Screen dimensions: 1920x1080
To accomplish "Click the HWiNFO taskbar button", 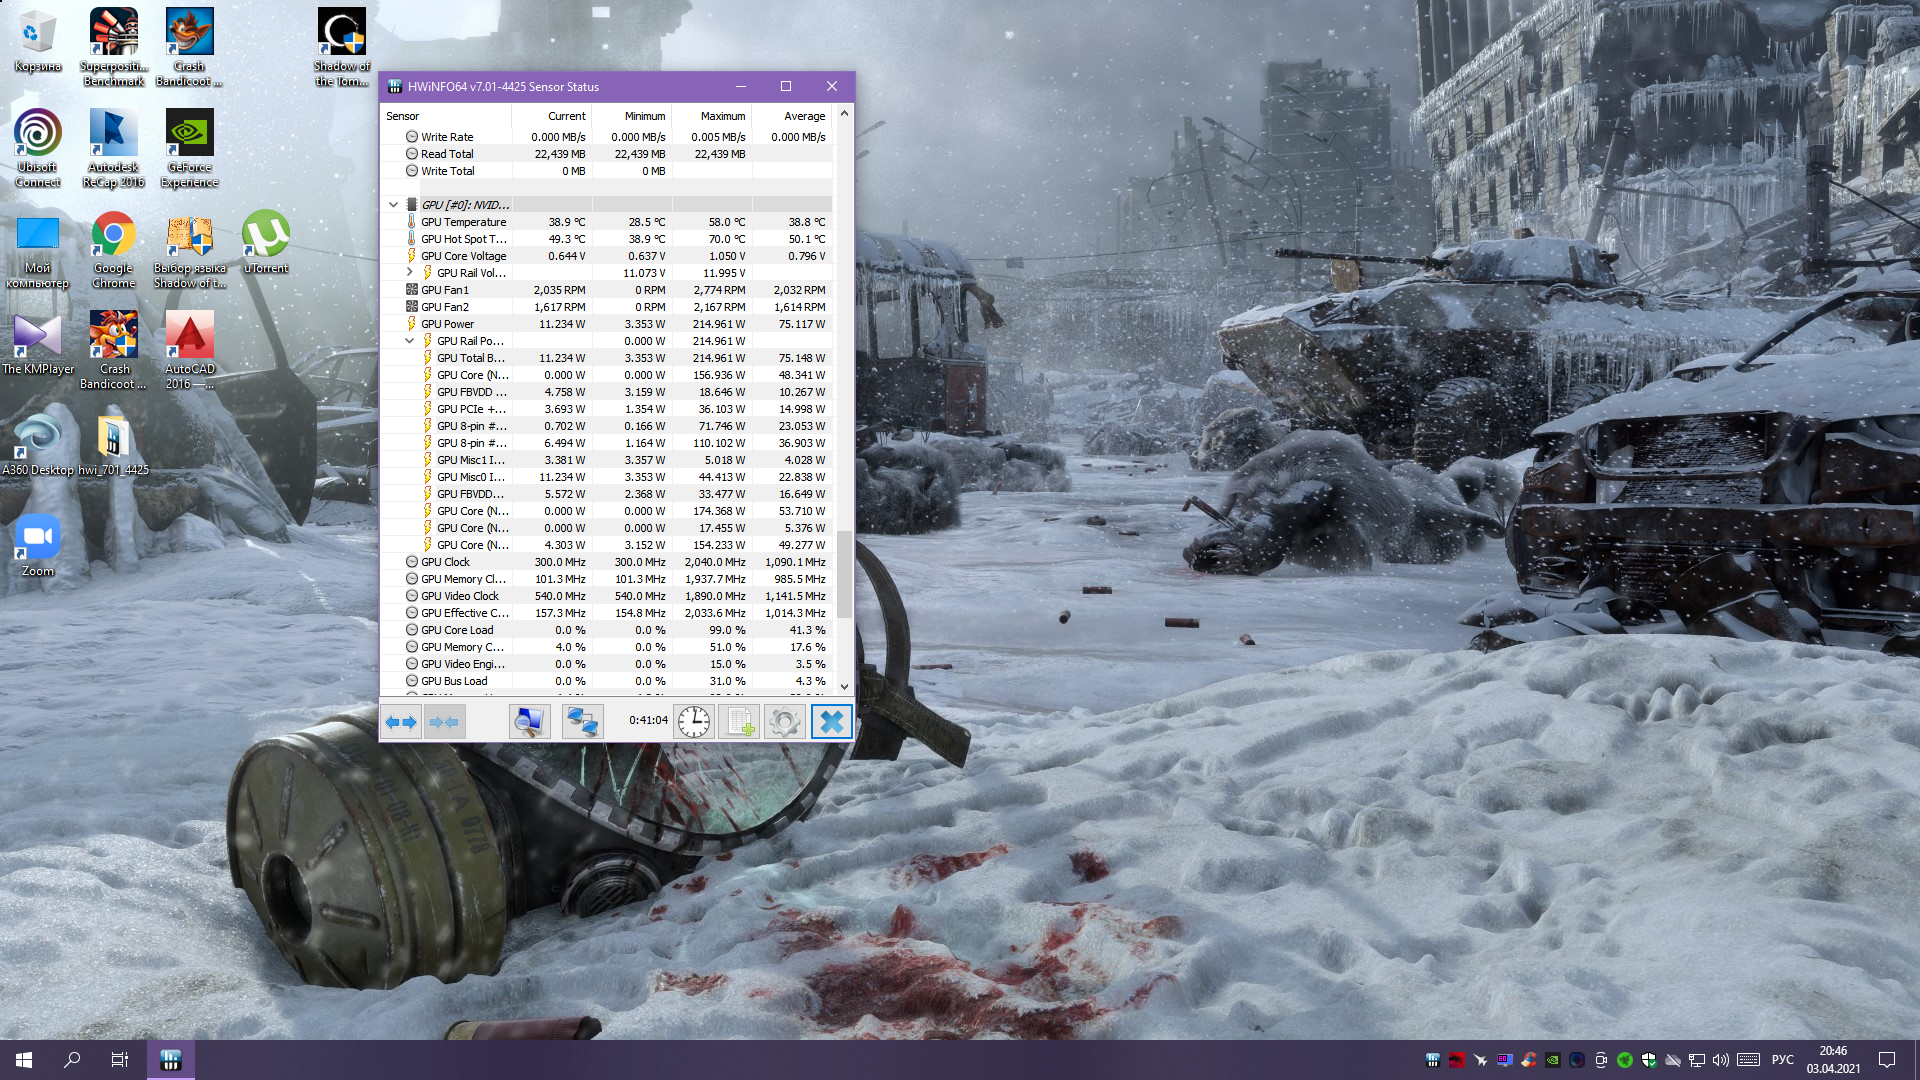I will click(x=170, y=1060).
